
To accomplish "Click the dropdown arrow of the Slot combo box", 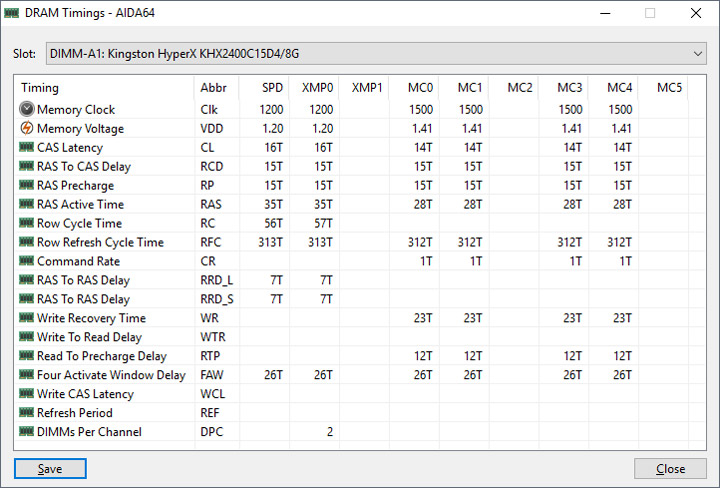I will click(x=698, y=53).
